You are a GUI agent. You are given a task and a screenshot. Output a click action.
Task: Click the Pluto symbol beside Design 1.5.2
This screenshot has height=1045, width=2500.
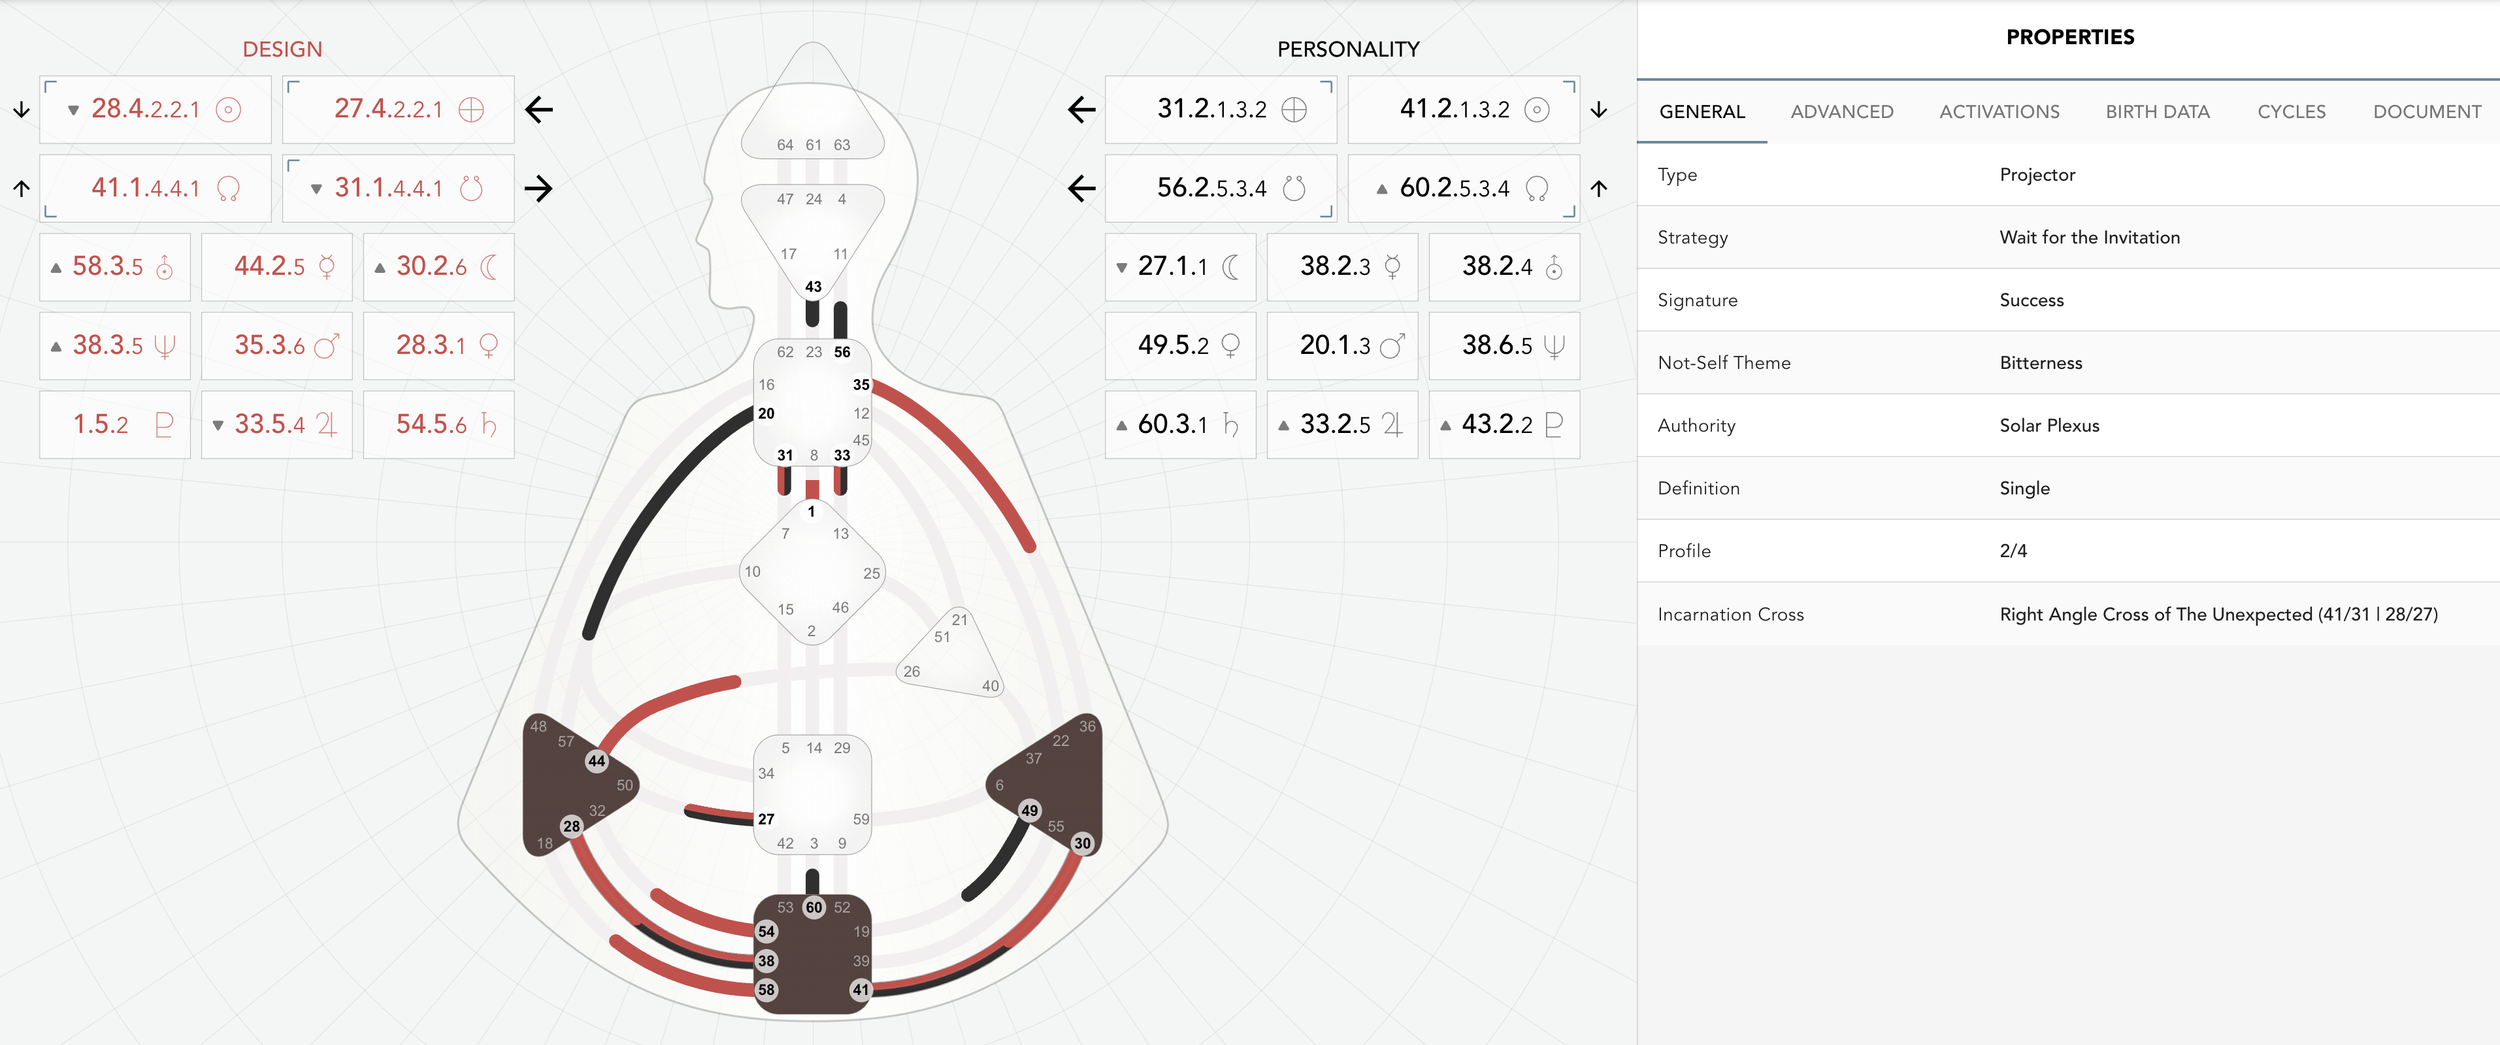165,425
